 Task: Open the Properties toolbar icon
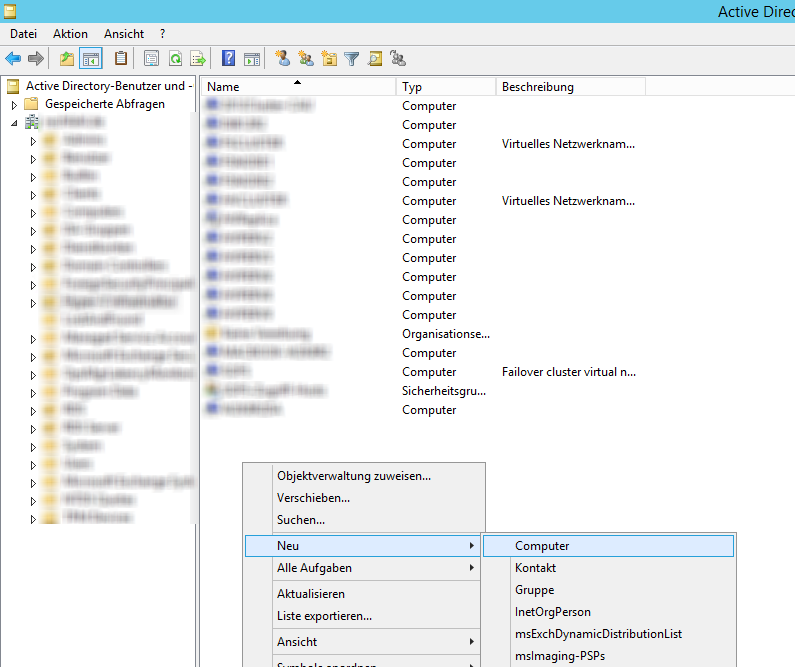pos(152,59)
